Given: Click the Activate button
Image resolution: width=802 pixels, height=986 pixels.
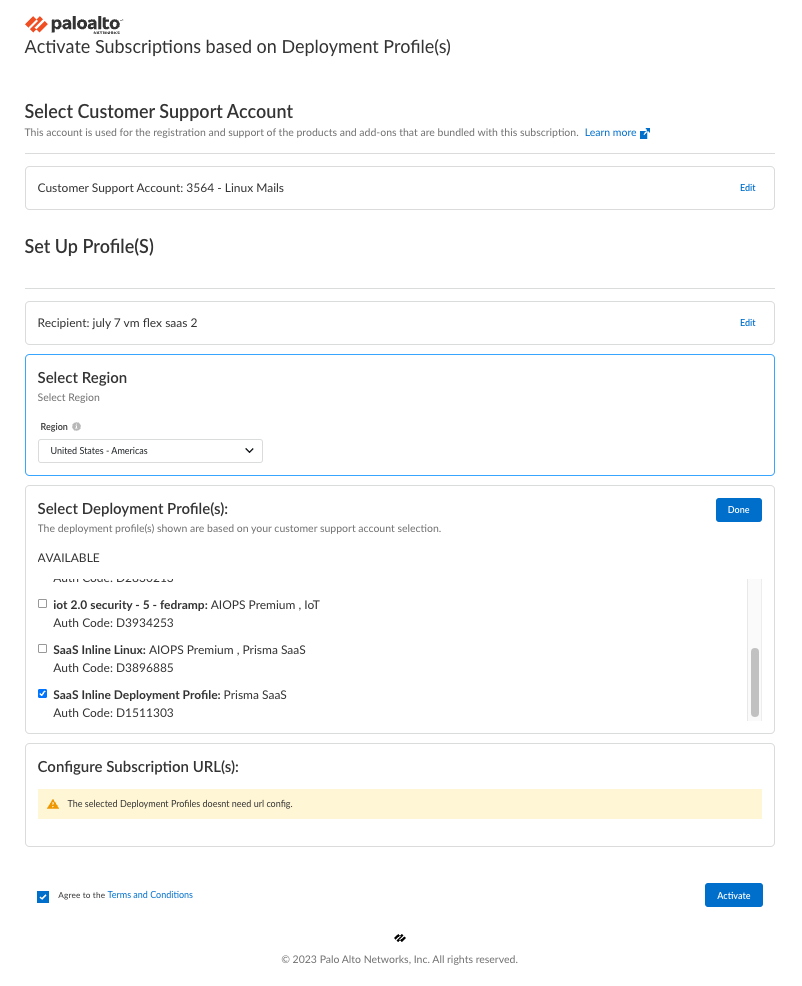Looking at the screenshot, I should point(733,895).
